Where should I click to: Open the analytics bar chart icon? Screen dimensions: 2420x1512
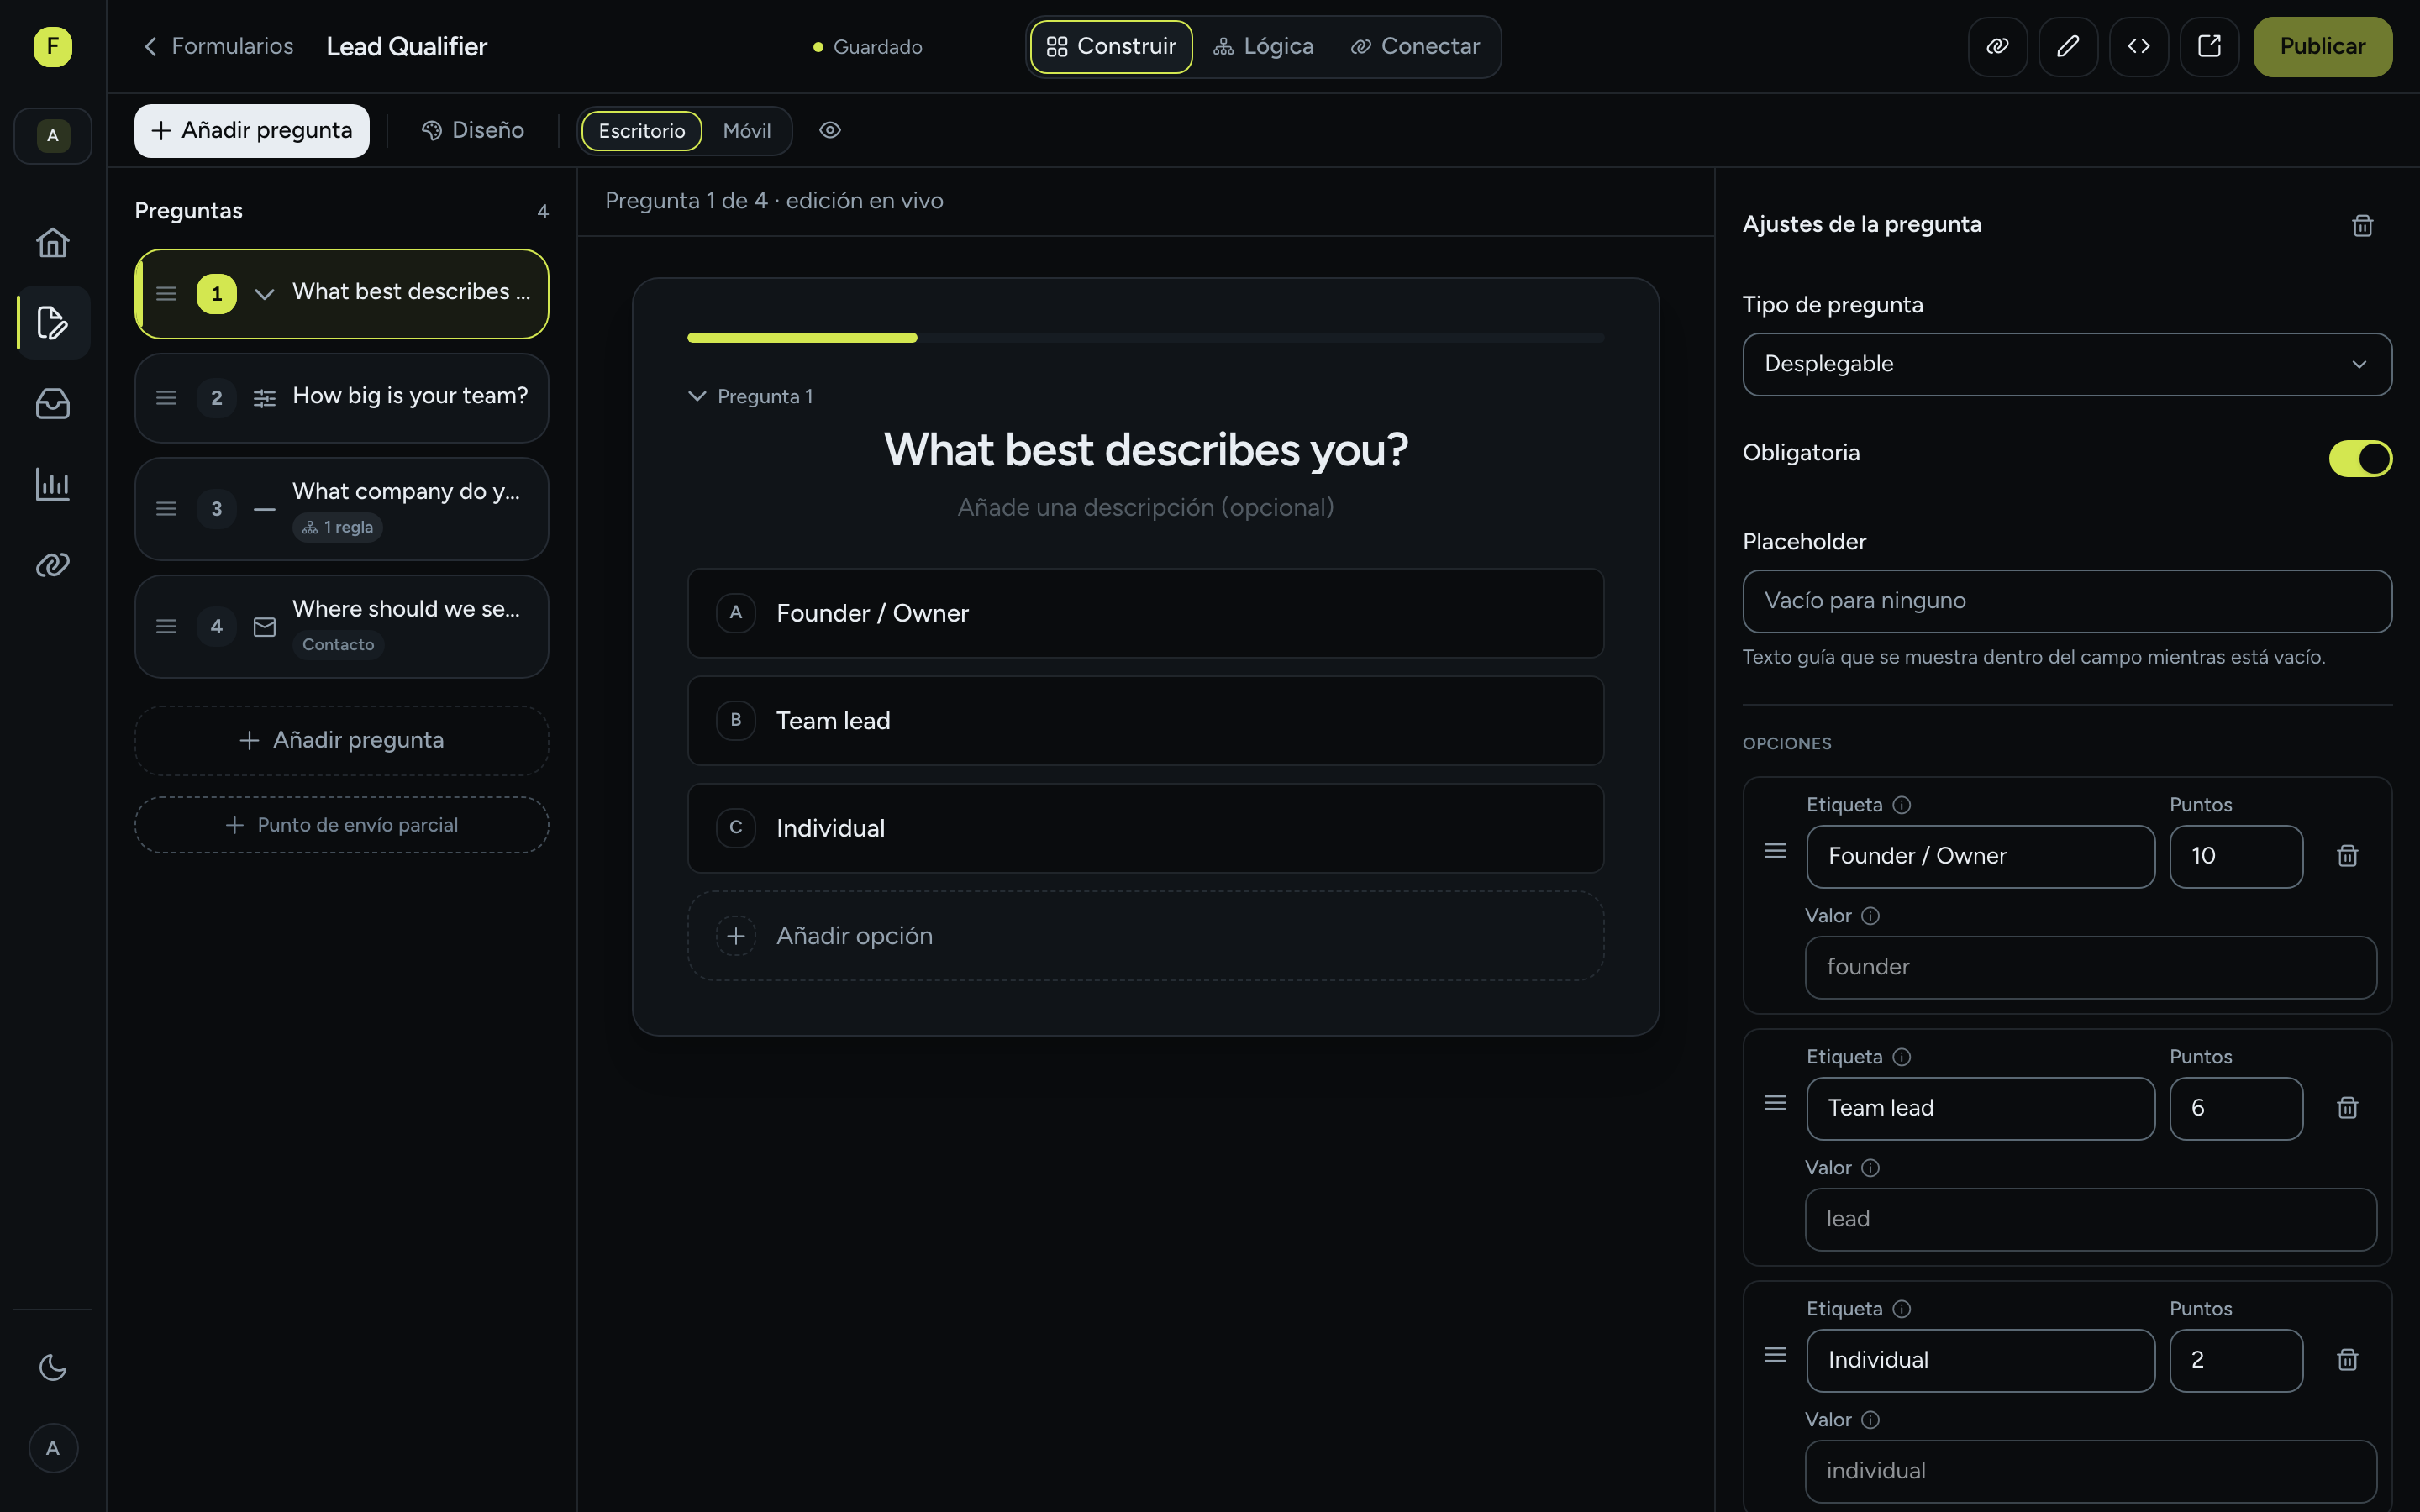pos(52,484)
